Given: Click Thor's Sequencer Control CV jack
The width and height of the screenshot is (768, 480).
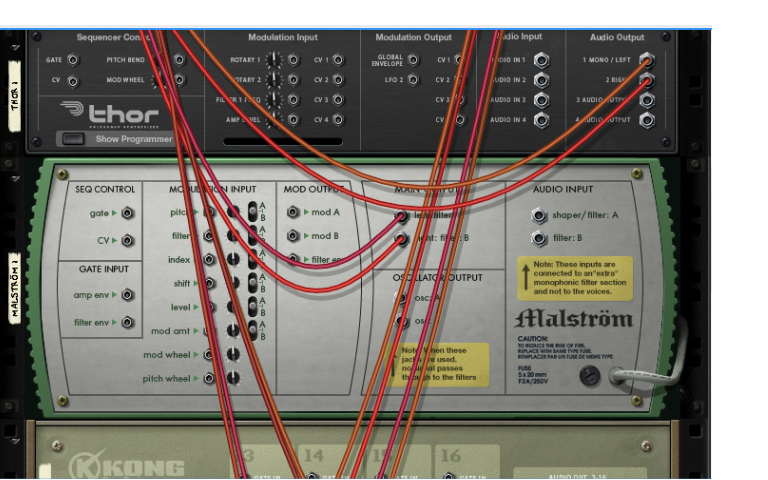Looking at the screenshot, I should [72, 81].
